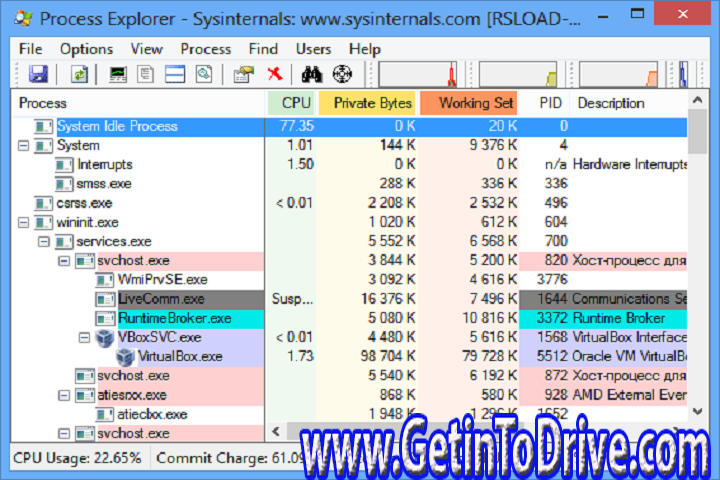
Task: Open System Information graph icon
Action: point(118,74)
